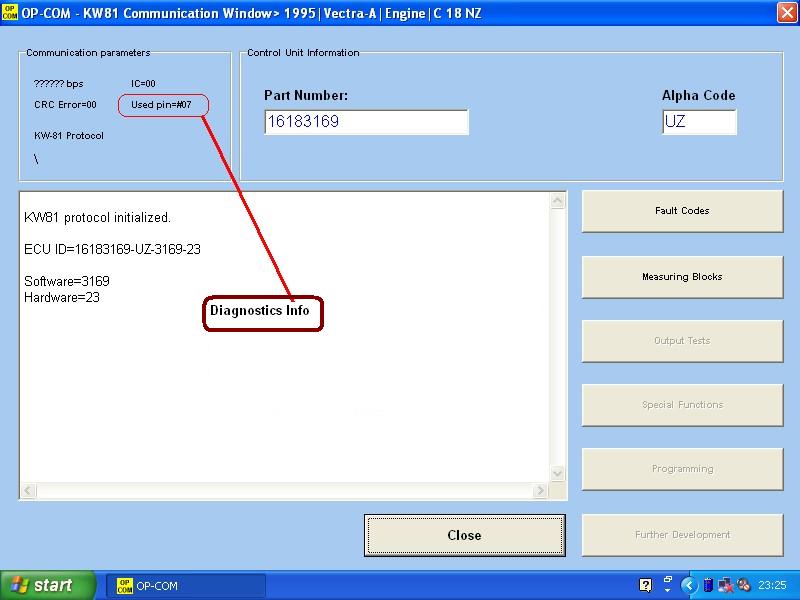
Task: Click the 'Hardware=23' line
Action: pyautogui.click(x=62, y=297)
